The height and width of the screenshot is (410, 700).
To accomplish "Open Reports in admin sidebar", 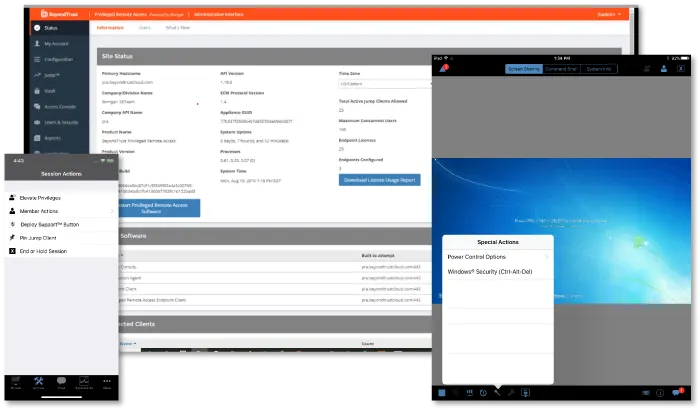I will 59,138.
